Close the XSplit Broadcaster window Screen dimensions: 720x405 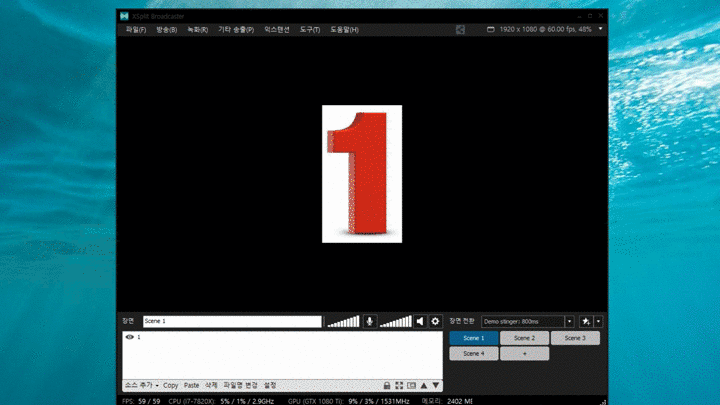[x=601, y=16]
